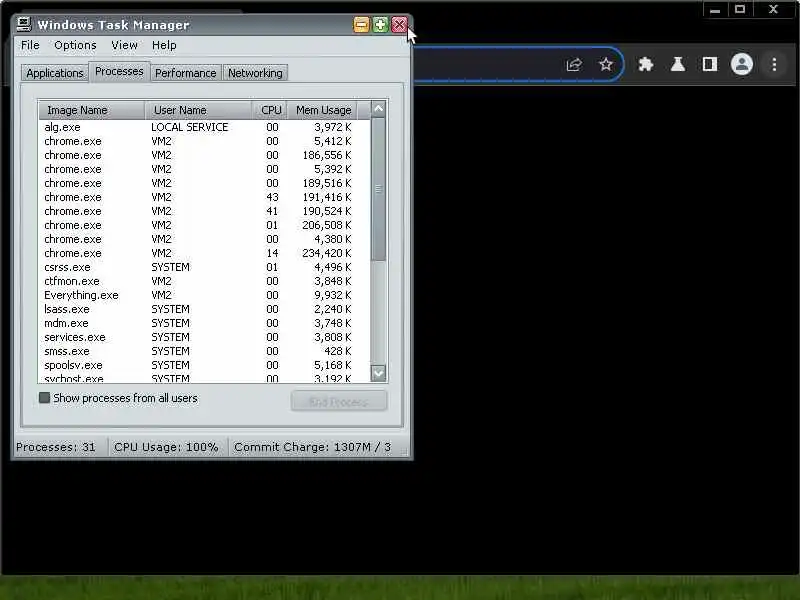
Task: Open the View menu
Action: (x=124, y=45)
